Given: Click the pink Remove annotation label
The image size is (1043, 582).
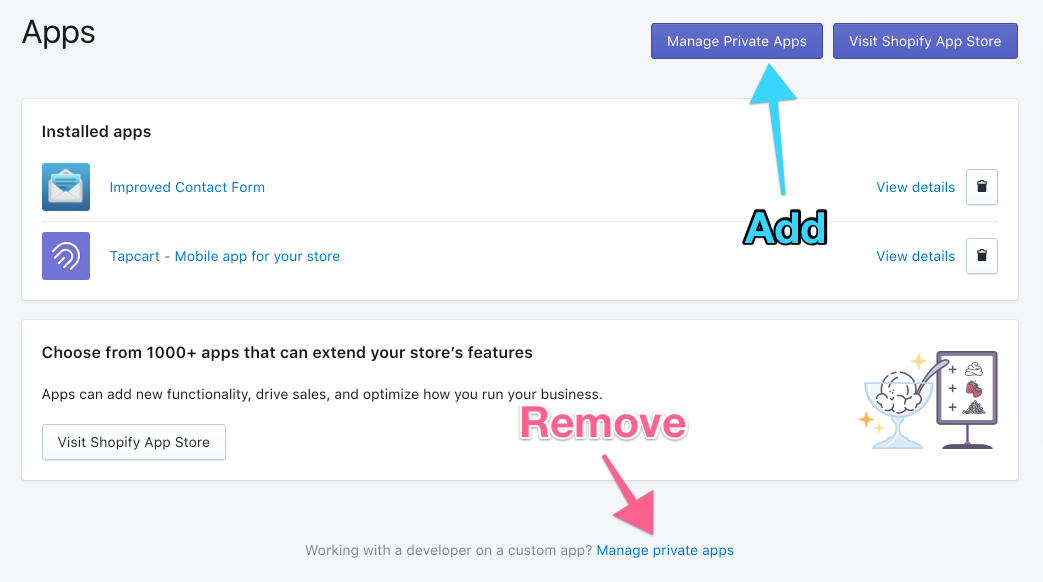Looking at the screenshot, I should click(603, 423).
